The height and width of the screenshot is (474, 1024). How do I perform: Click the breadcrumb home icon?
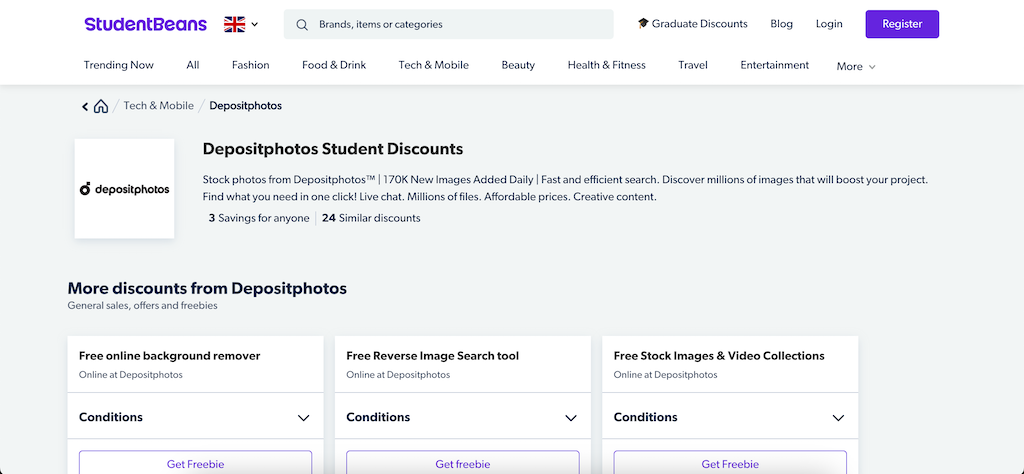(101, 106)
